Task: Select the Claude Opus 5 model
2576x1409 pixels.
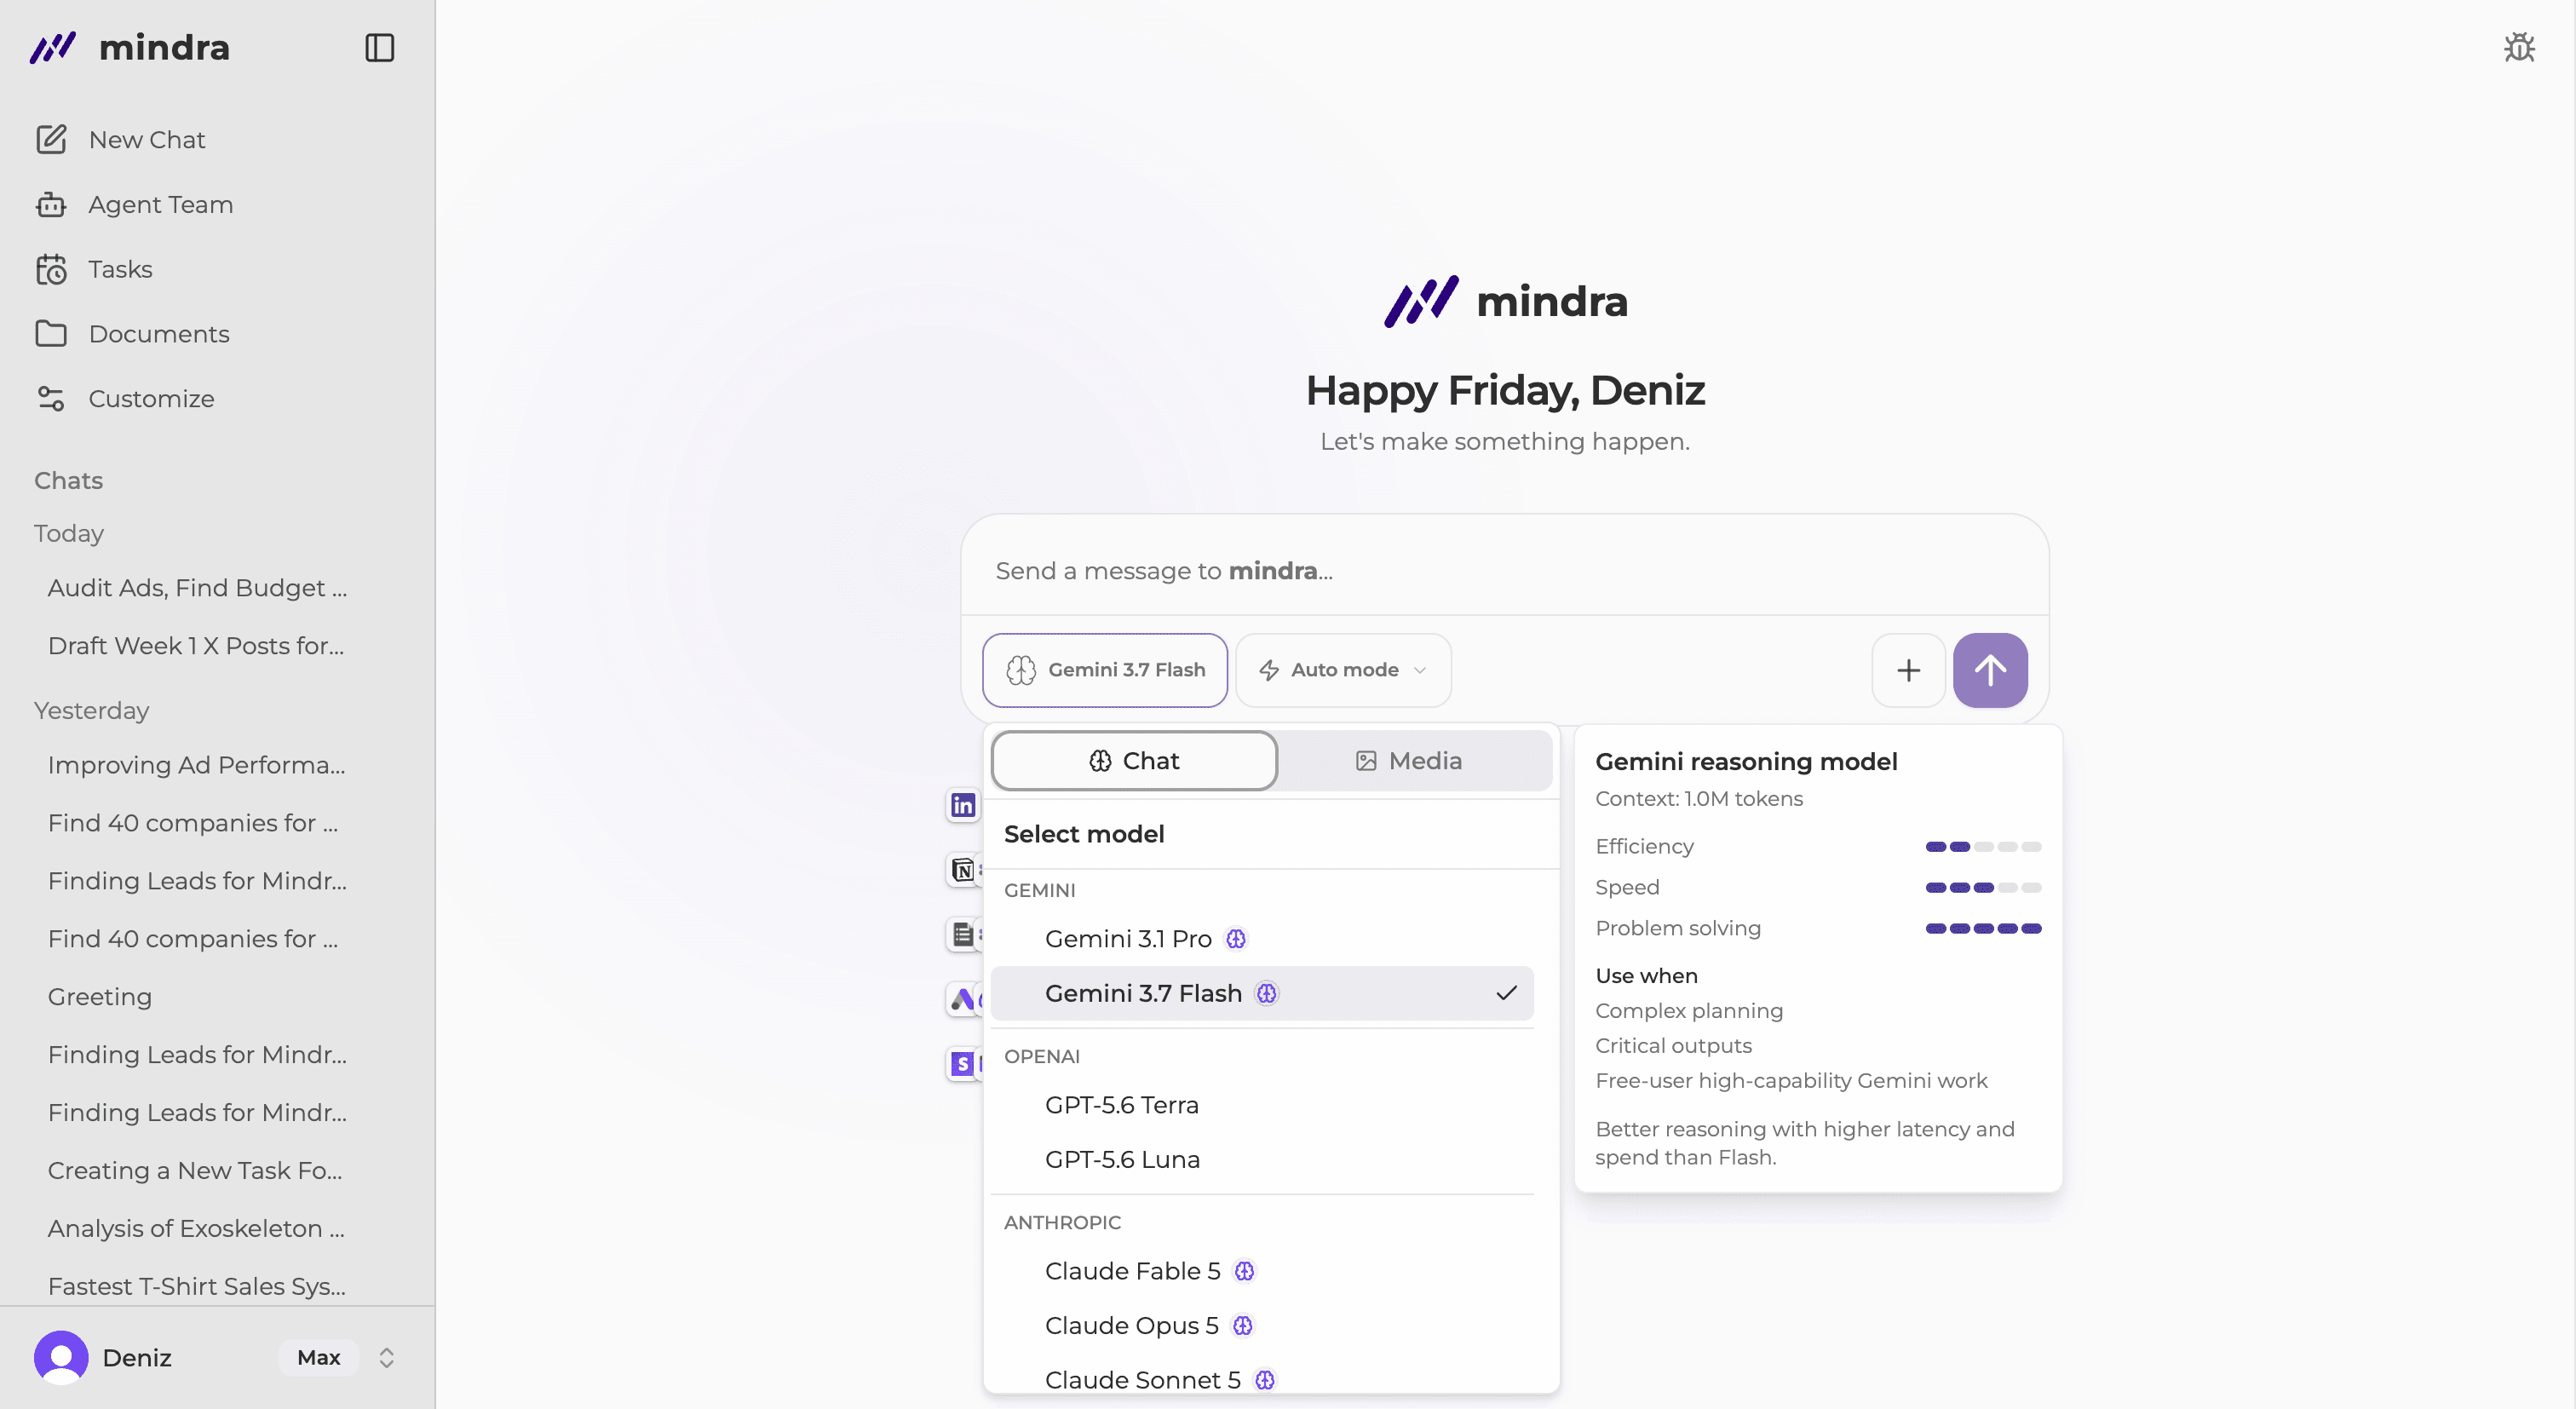Action: (x=1262, y=1325)
